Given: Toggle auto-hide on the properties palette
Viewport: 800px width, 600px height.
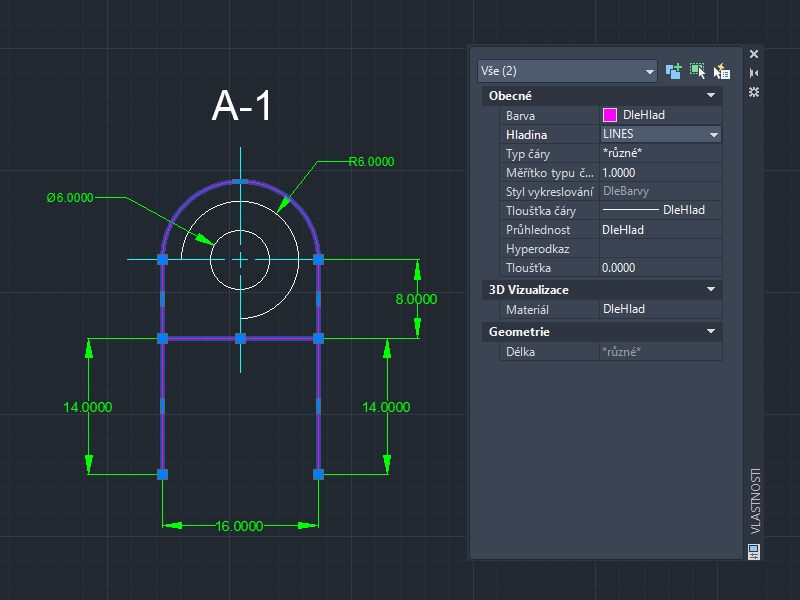Looking at the screenshot, I should click(754, 73).
